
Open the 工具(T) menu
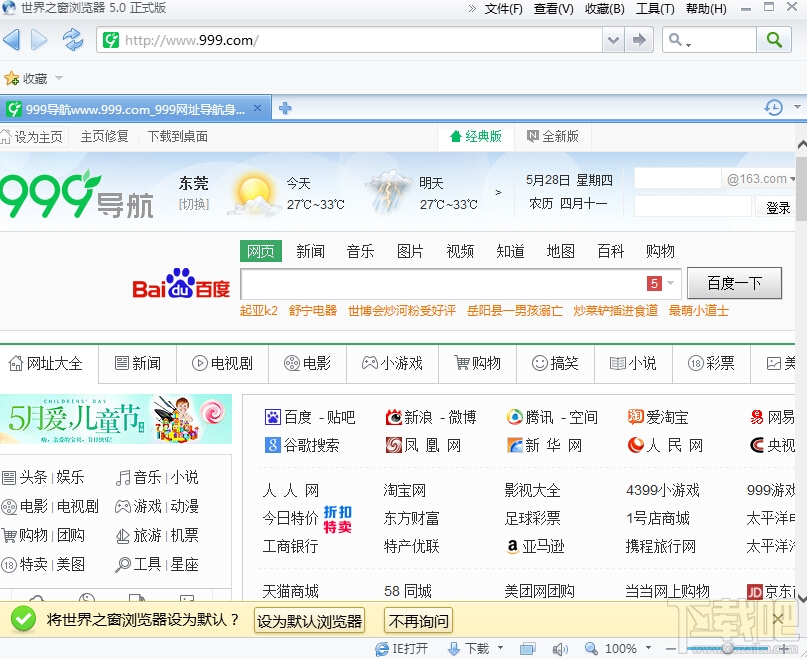(x=655, y=9)
